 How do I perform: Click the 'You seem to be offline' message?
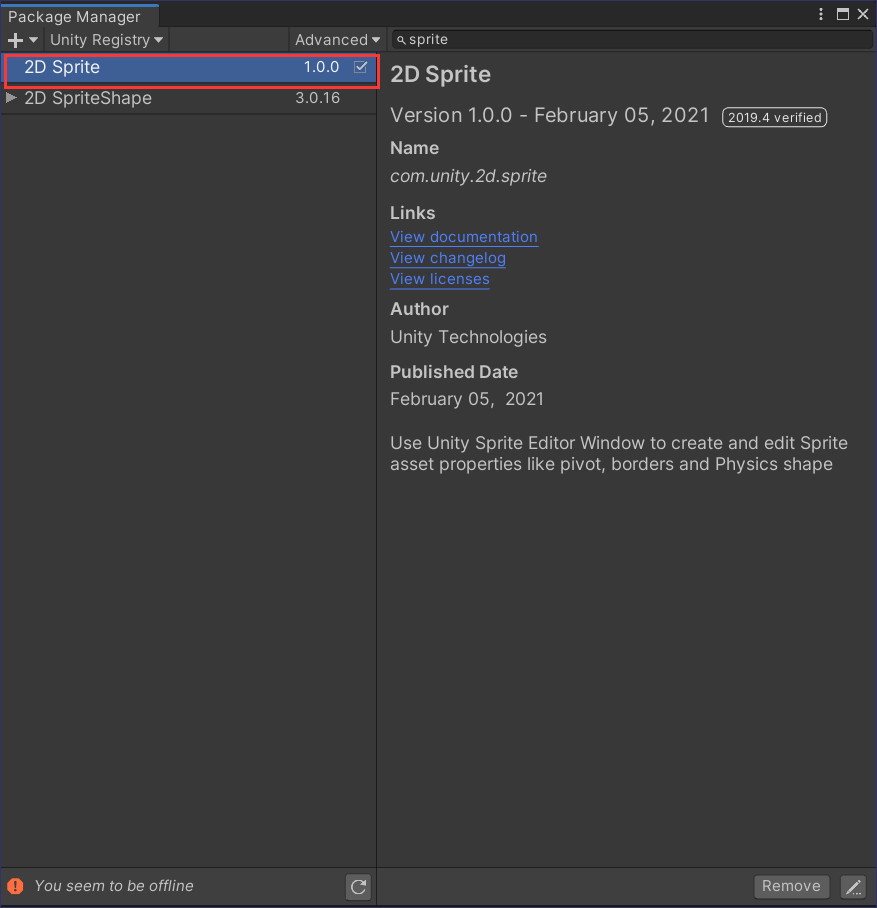(114, 886)
